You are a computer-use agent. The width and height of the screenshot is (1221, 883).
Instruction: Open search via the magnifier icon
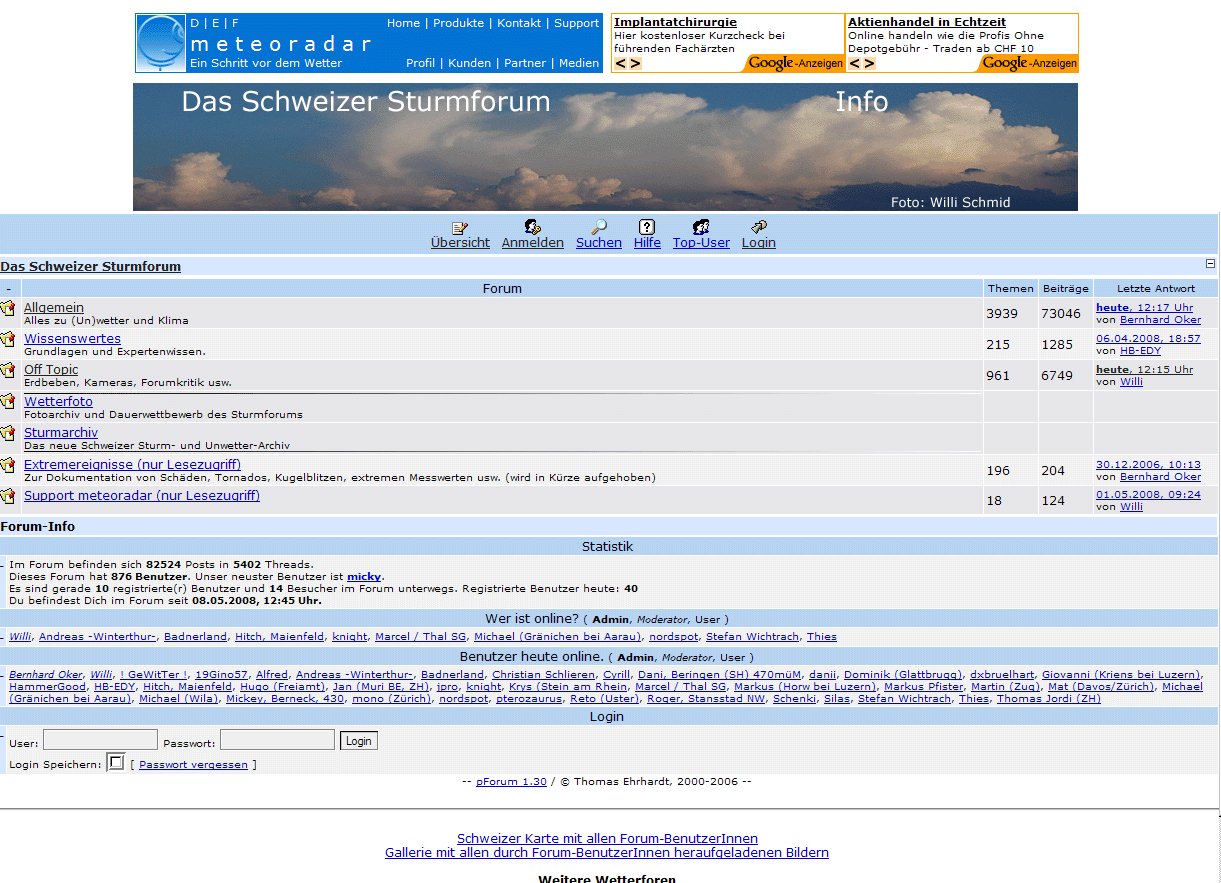click(599, 228)
